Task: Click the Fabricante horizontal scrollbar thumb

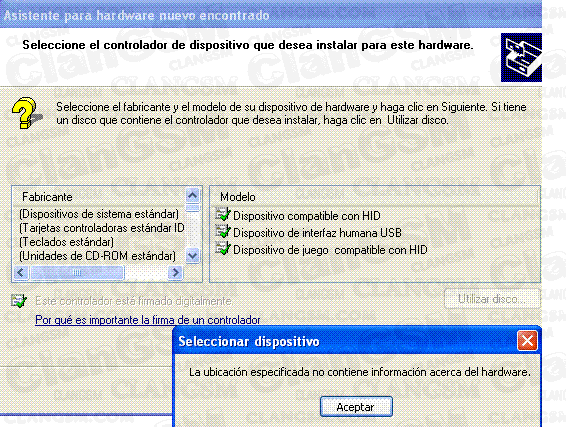Action: (77, 273)
